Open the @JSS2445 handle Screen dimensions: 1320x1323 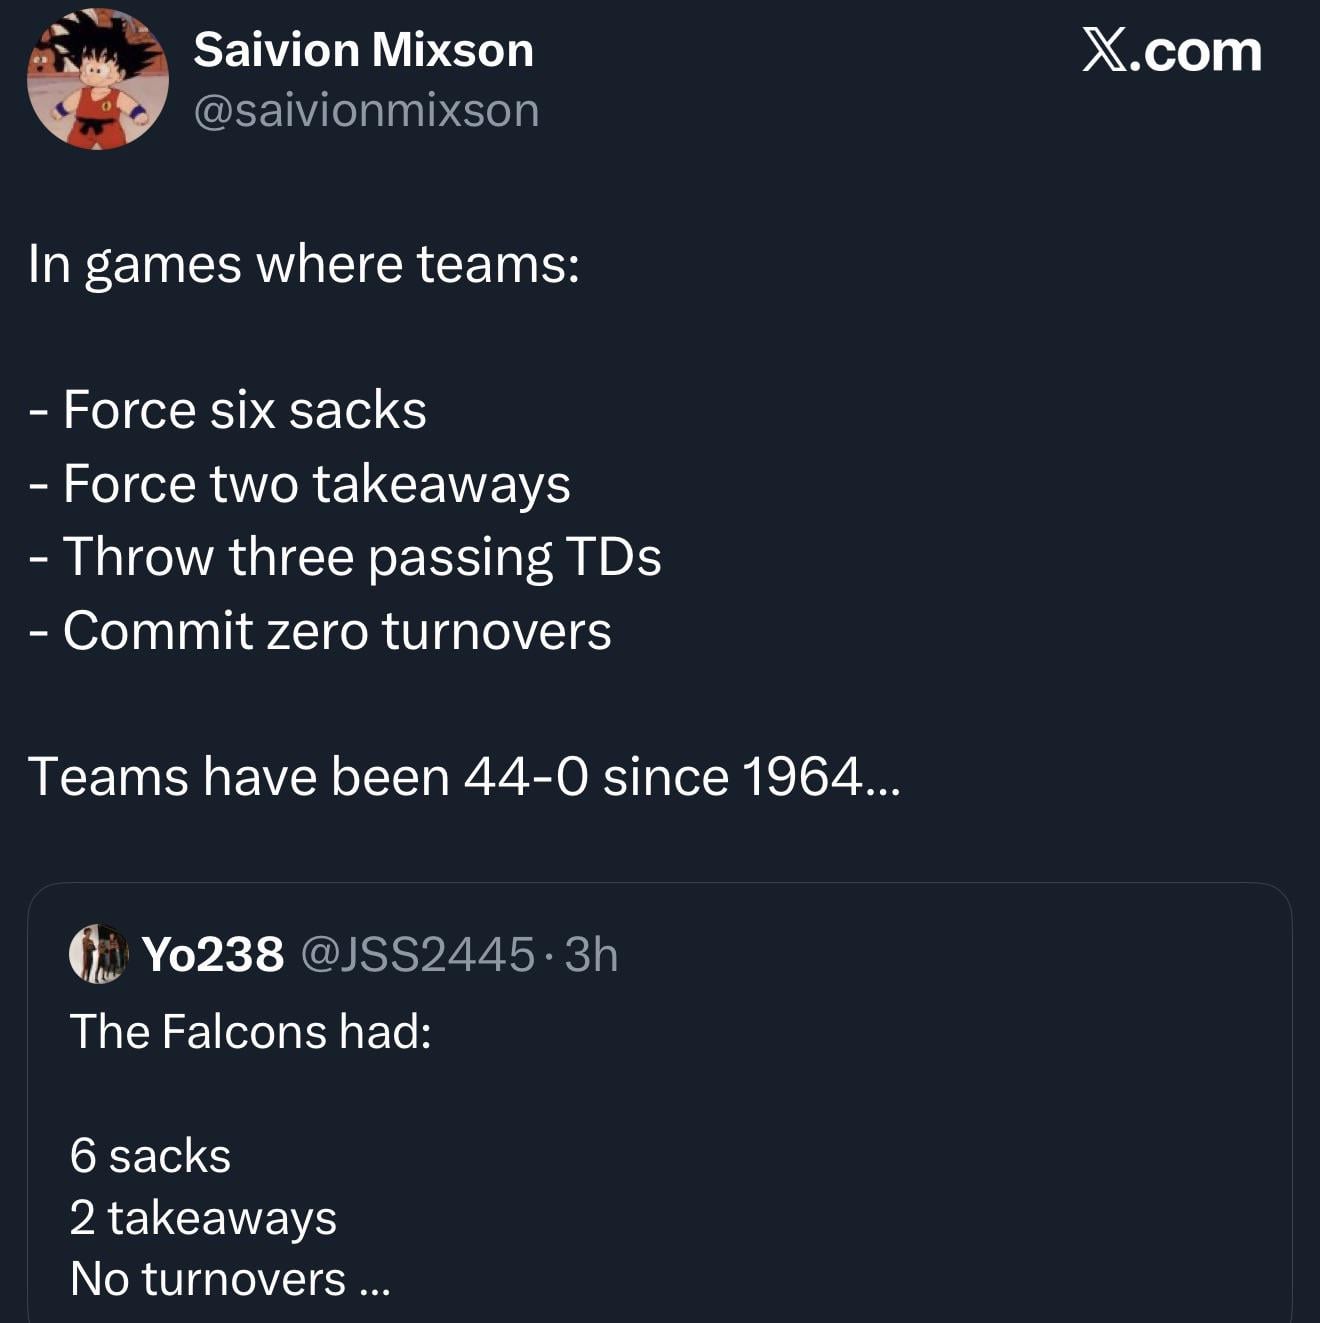(417, 955)
